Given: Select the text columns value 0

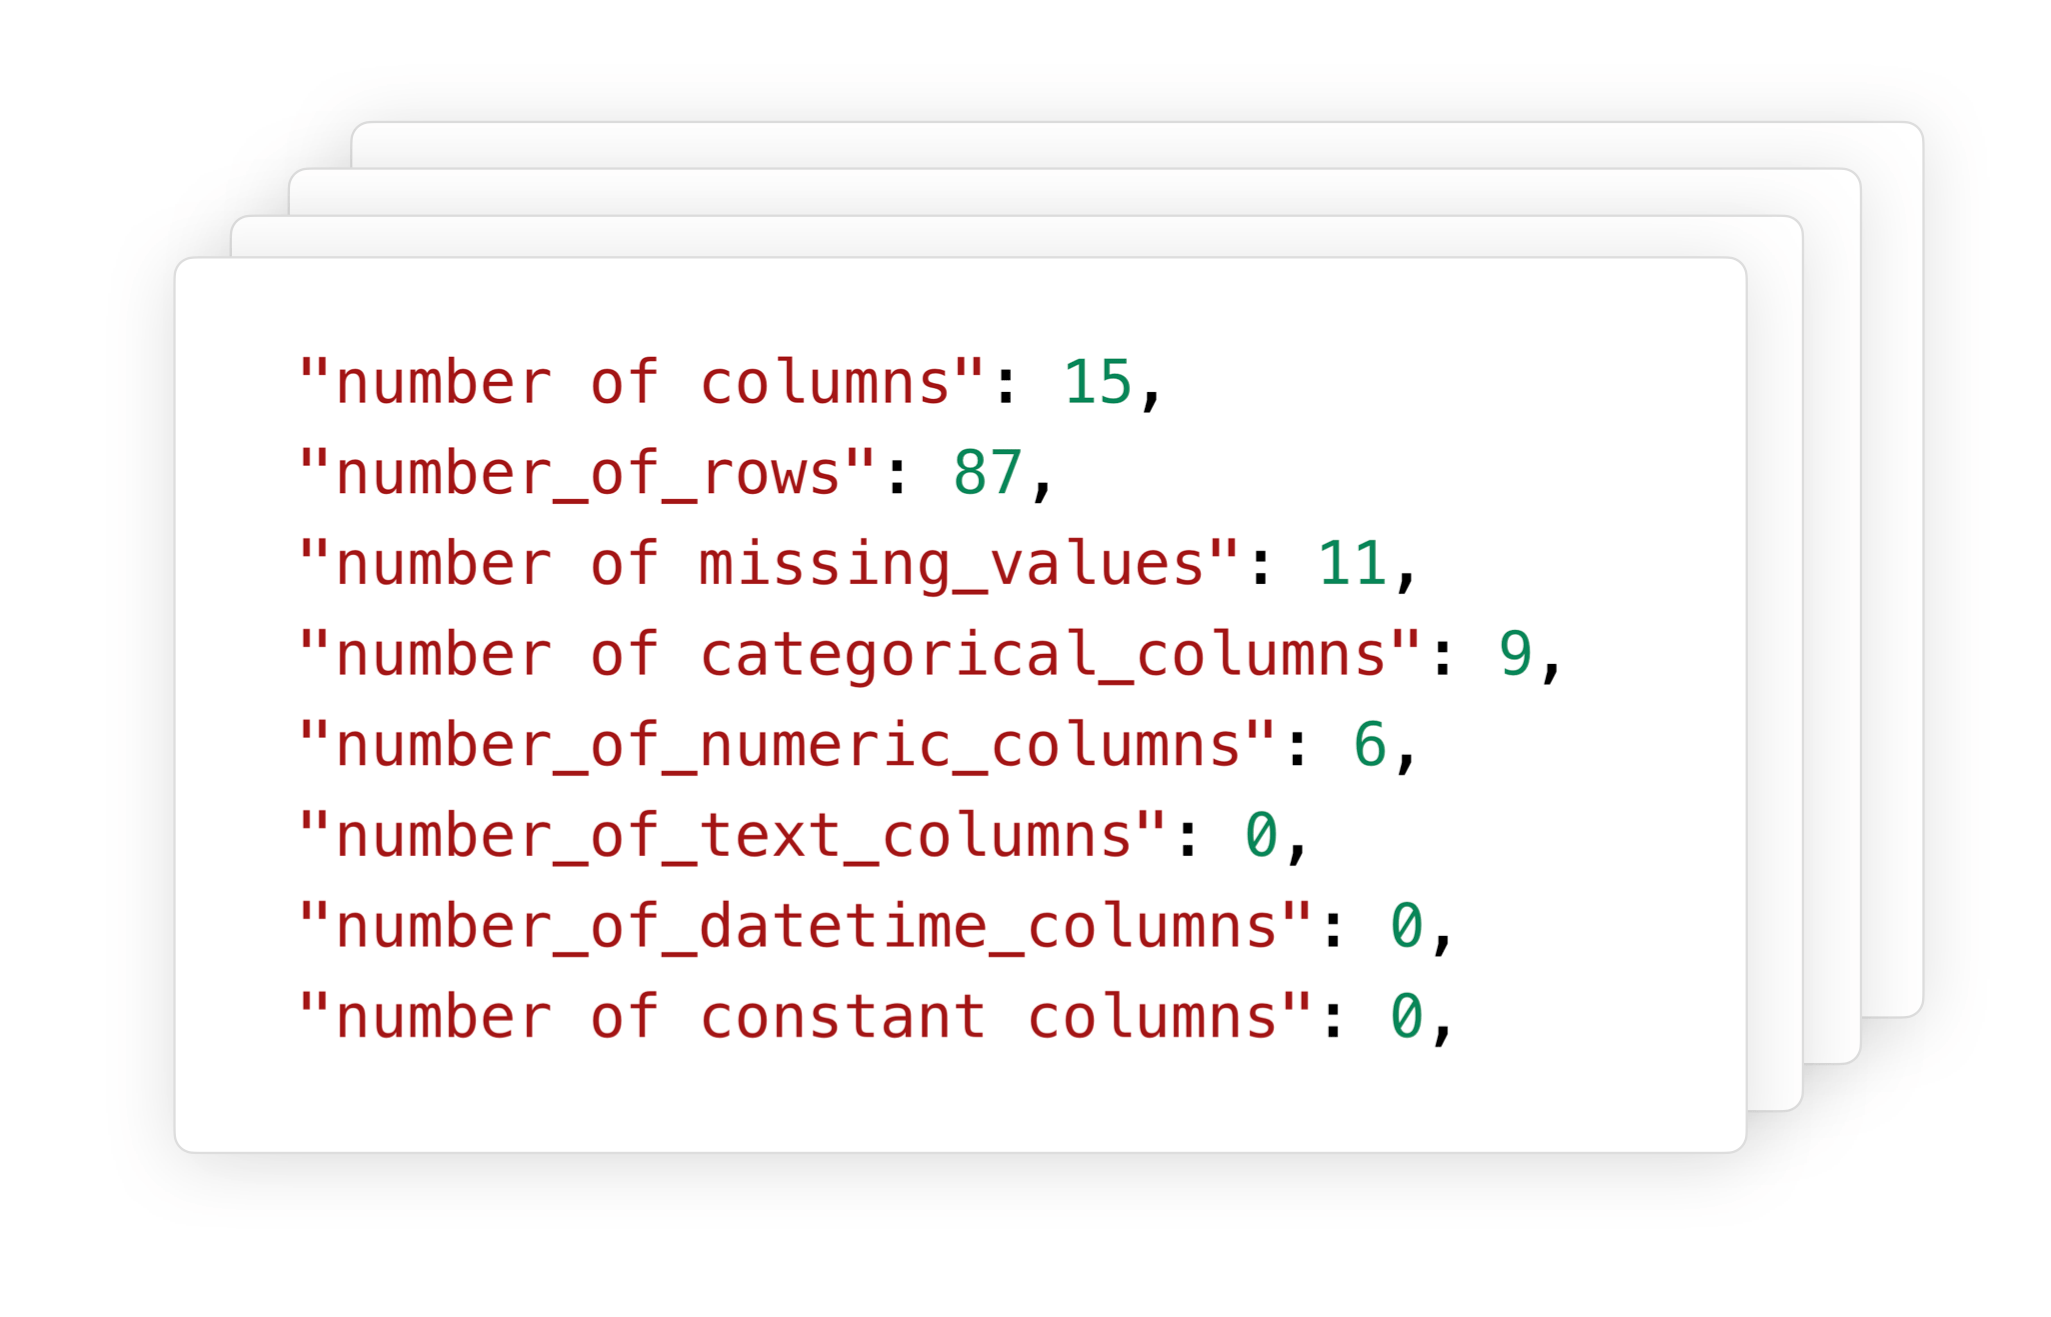Looking at the screenshot, I should tap(1261, 836).
